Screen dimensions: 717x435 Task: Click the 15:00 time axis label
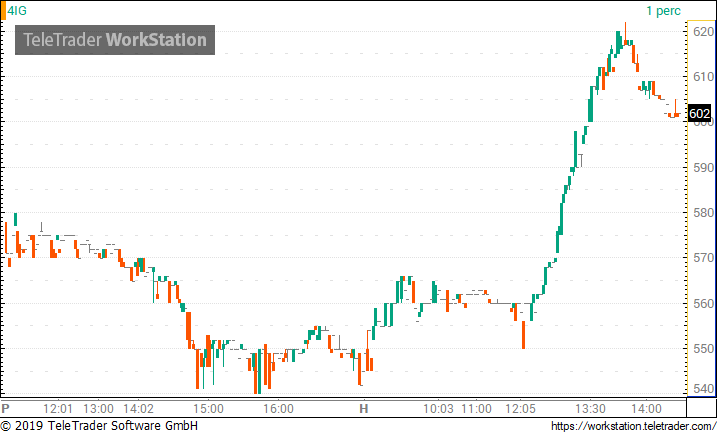tap(209, 408)
